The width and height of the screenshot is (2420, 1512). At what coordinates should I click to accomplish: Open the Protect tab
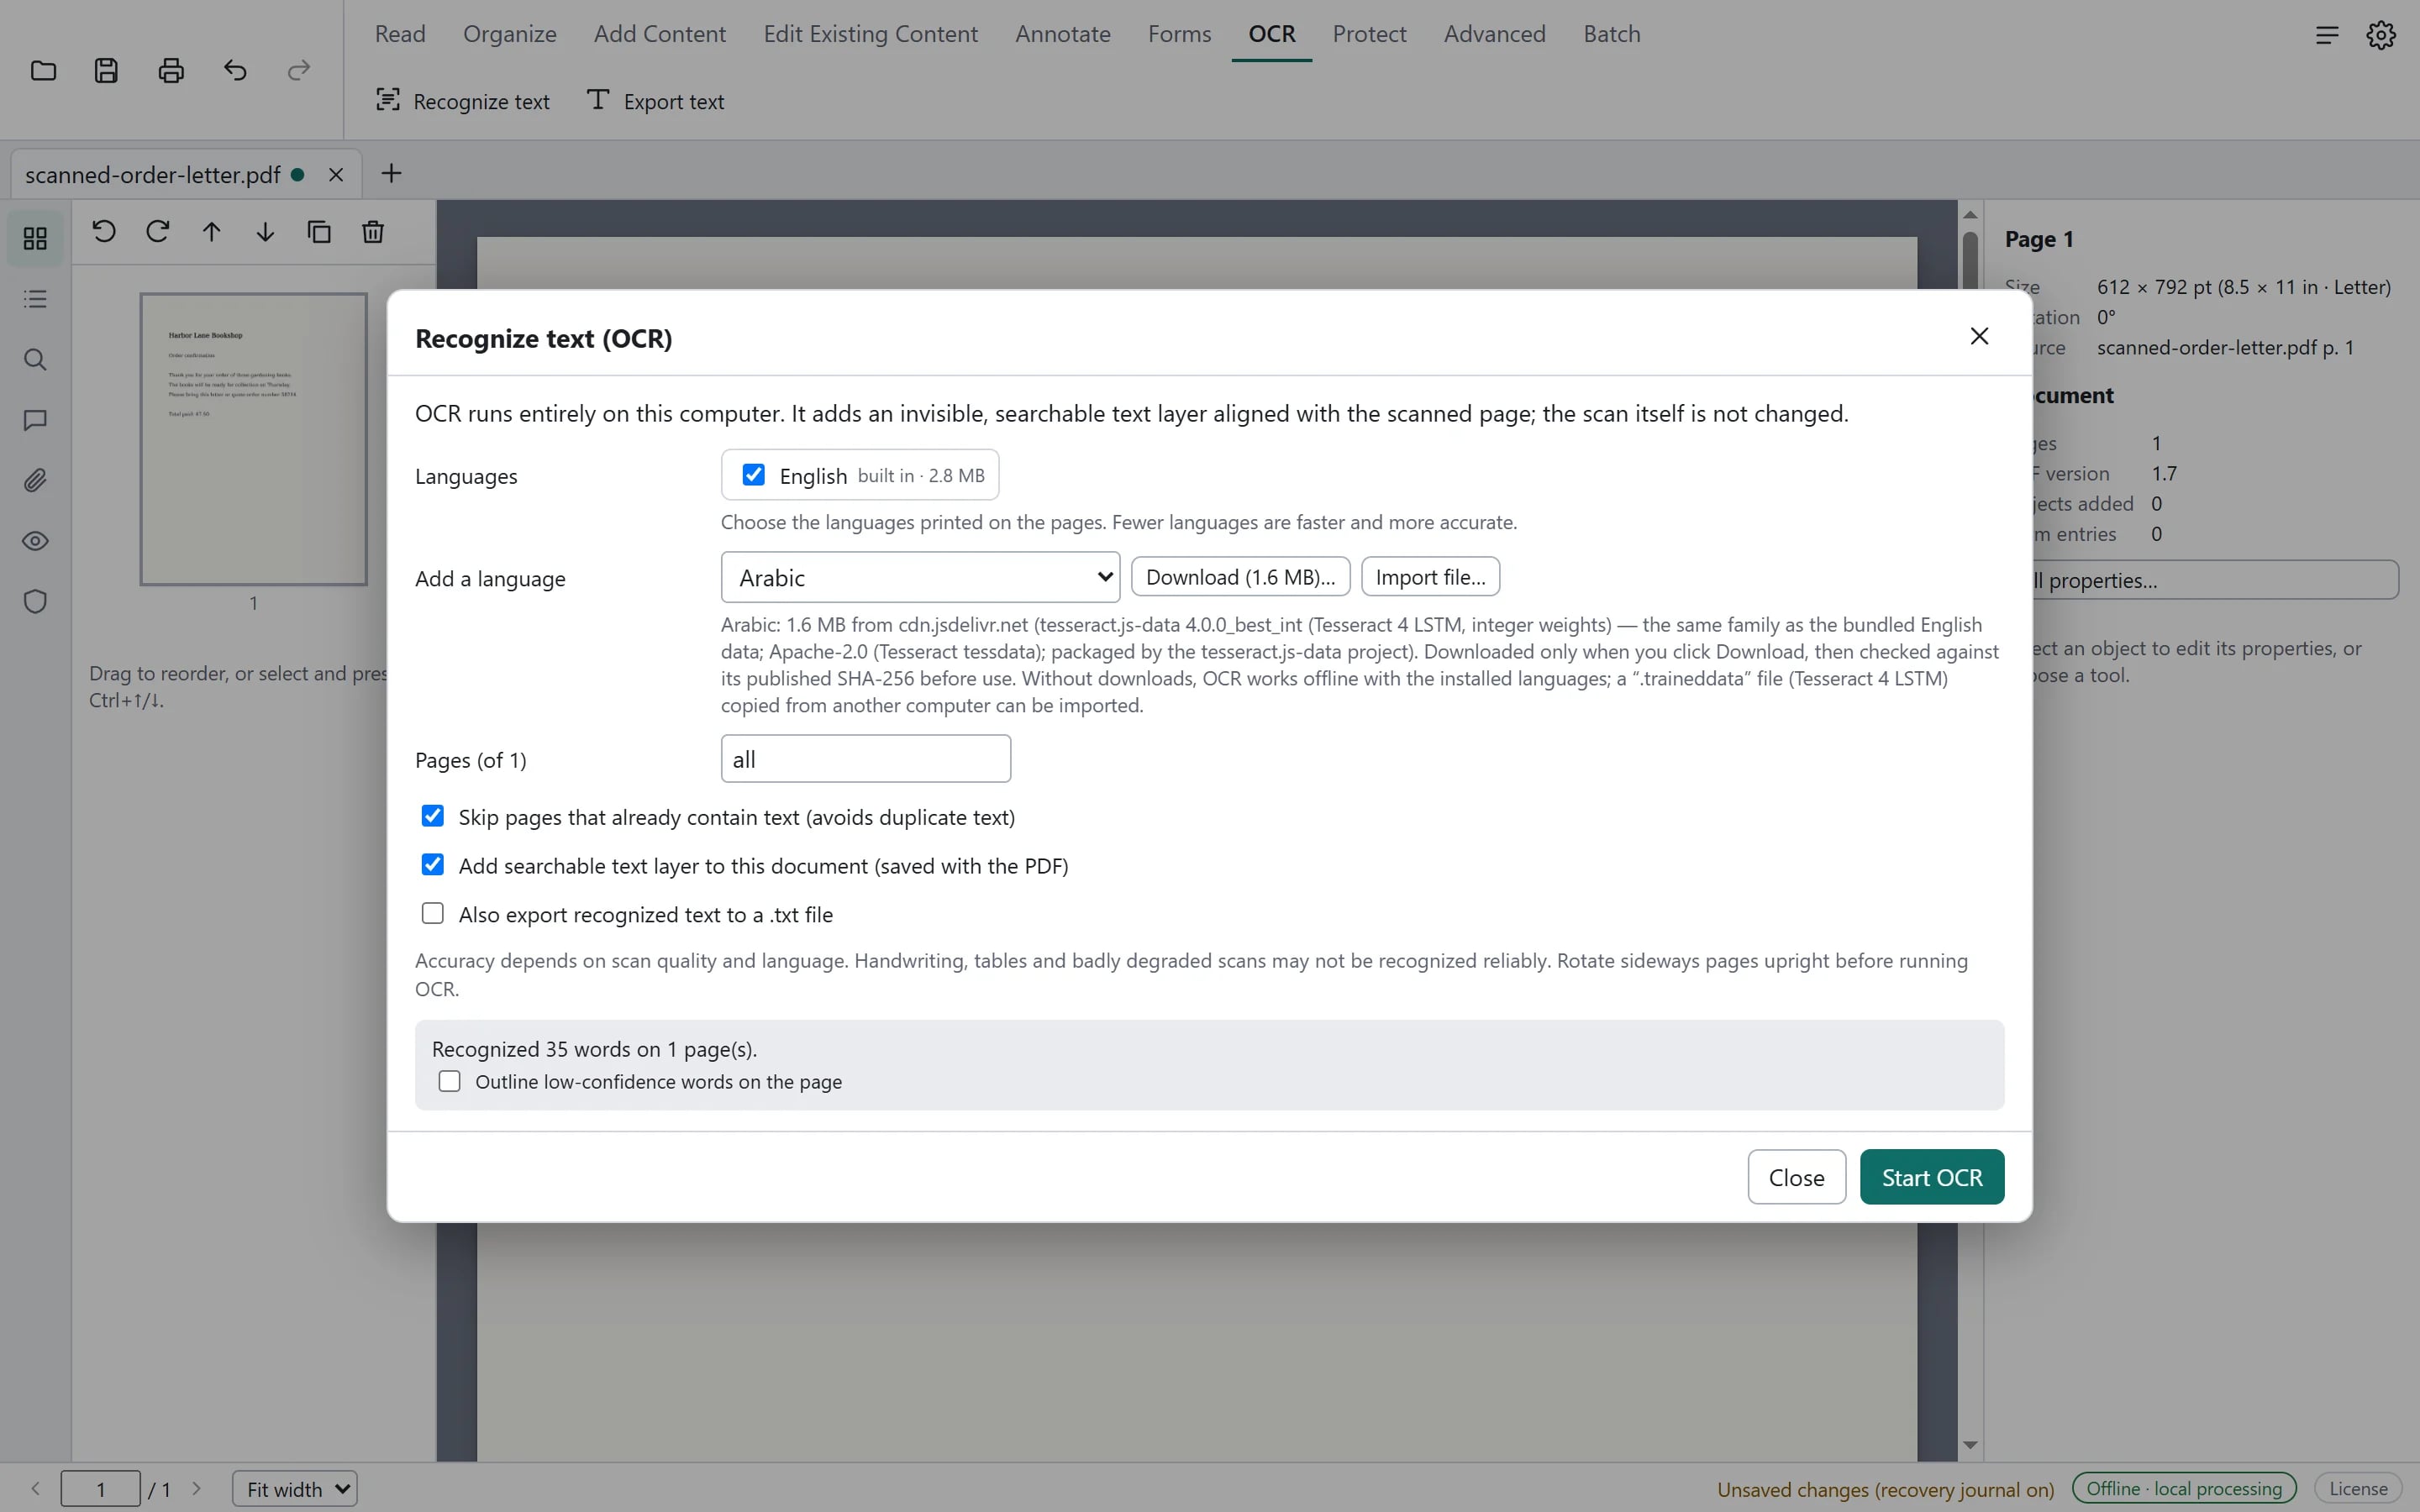point(1369,34)
